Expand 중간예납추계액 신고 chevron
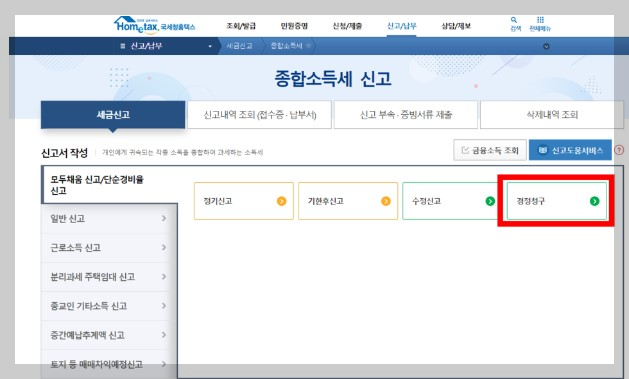629x379 pixels. (164, 335)
